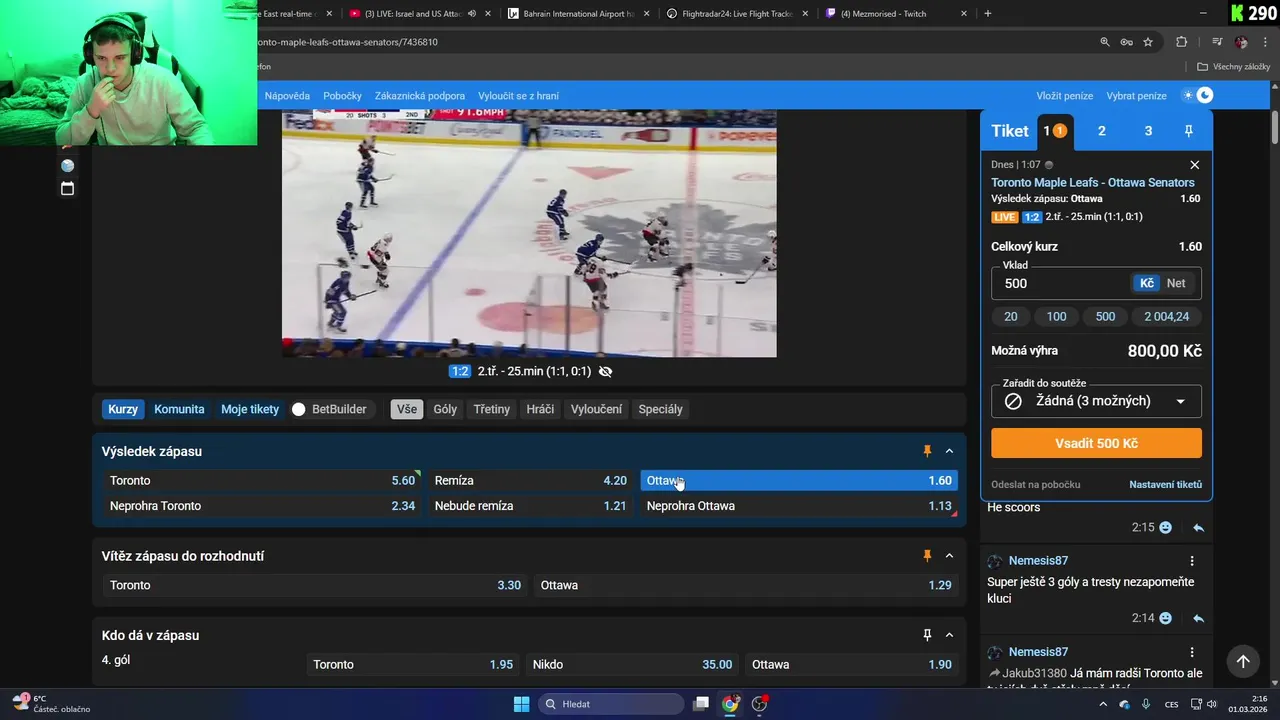Toggle the BetBuilder switch
Image resolution: width=1280 pixels, height=720 pixels.
[298, 409]
